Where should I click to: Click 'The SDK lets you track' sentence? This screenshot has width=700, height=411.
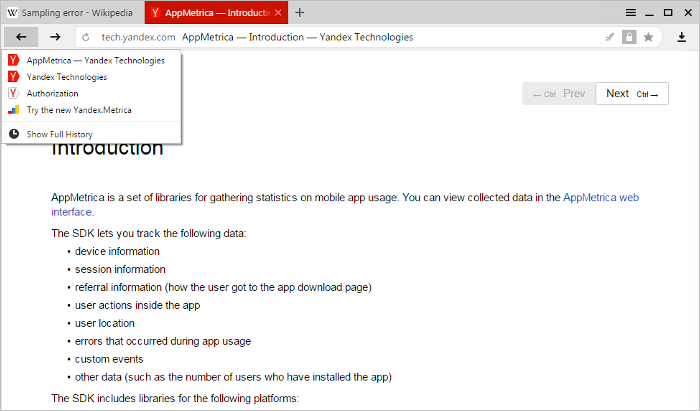coord(149,233)
